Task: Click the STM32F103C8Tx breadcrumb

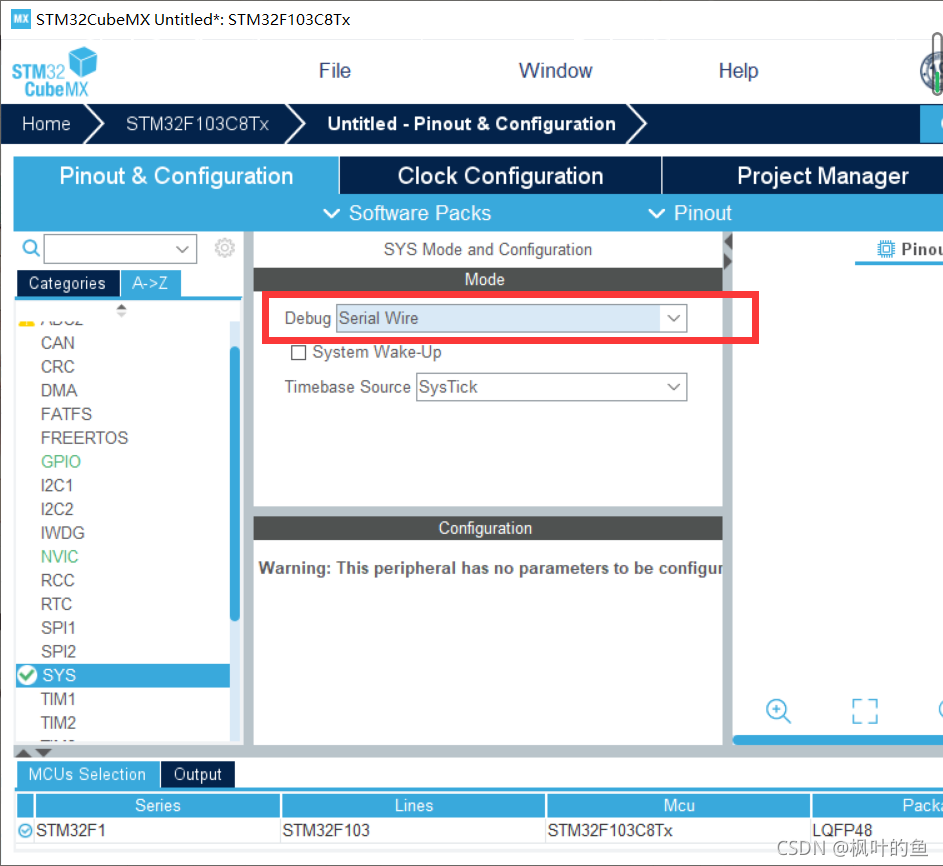Action: [x=197, y=124]
